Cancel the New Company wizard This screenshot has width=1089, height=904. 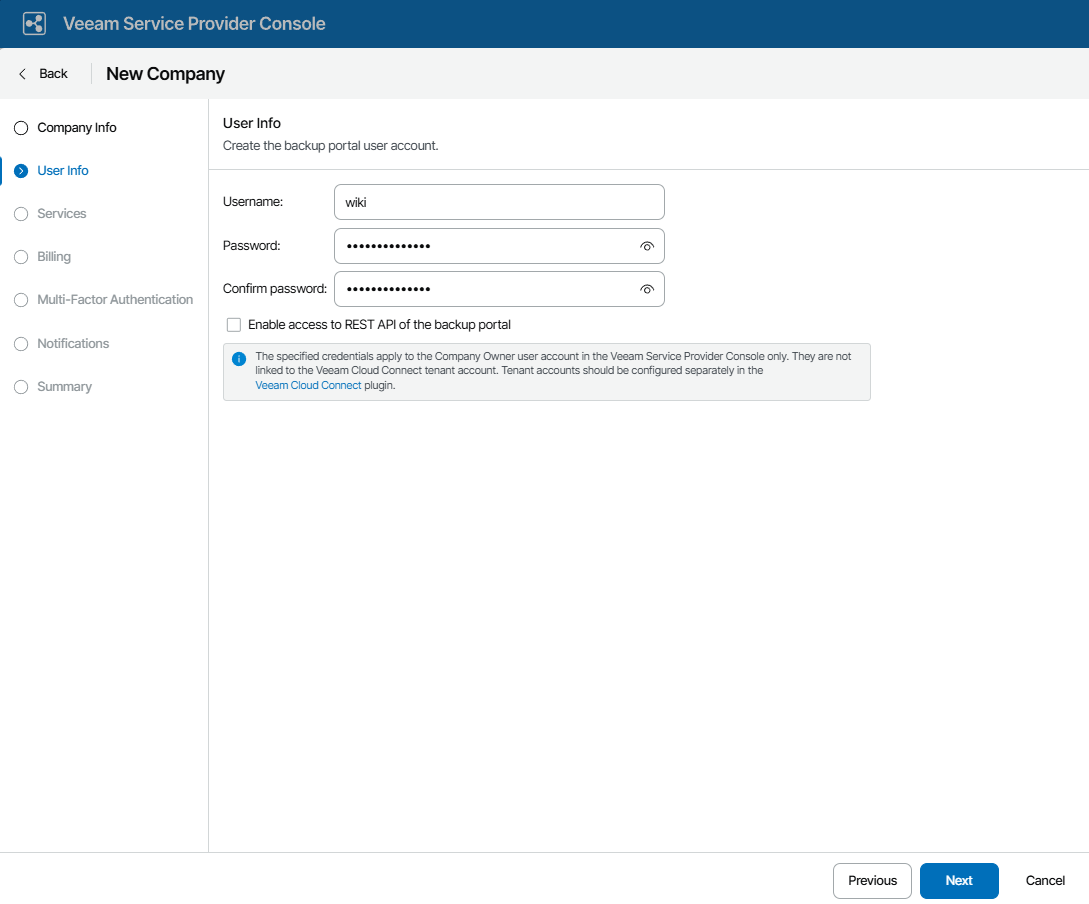(x=1045, y=881)
